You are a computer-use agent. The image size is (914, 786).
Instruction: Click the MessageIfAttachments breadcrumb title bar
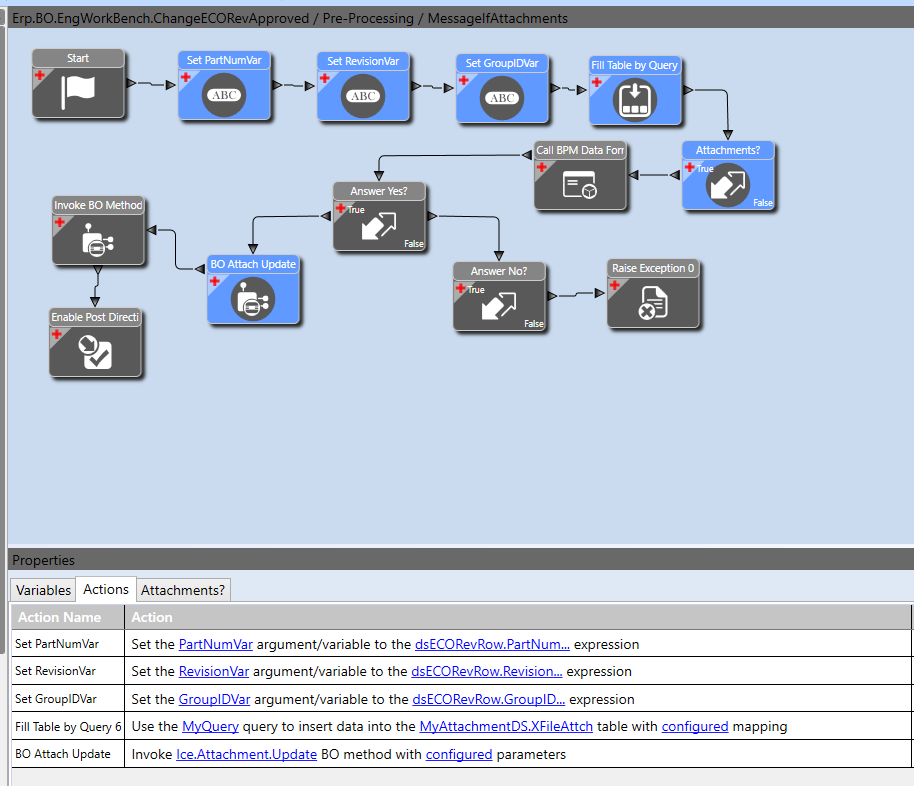[460, 18]
